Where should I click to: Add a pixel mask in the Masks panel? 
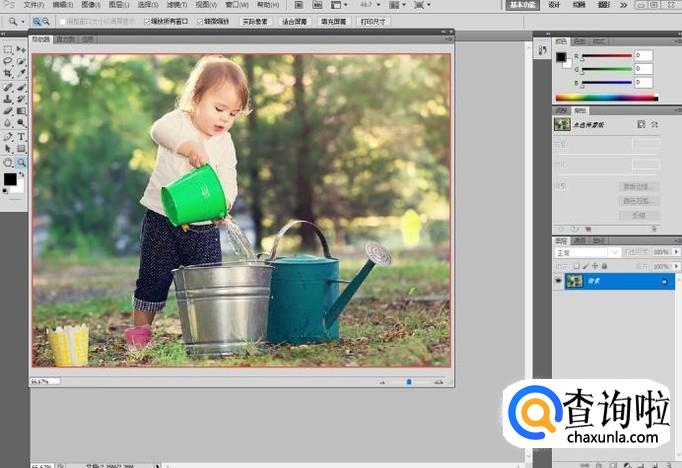click(641, 124)
